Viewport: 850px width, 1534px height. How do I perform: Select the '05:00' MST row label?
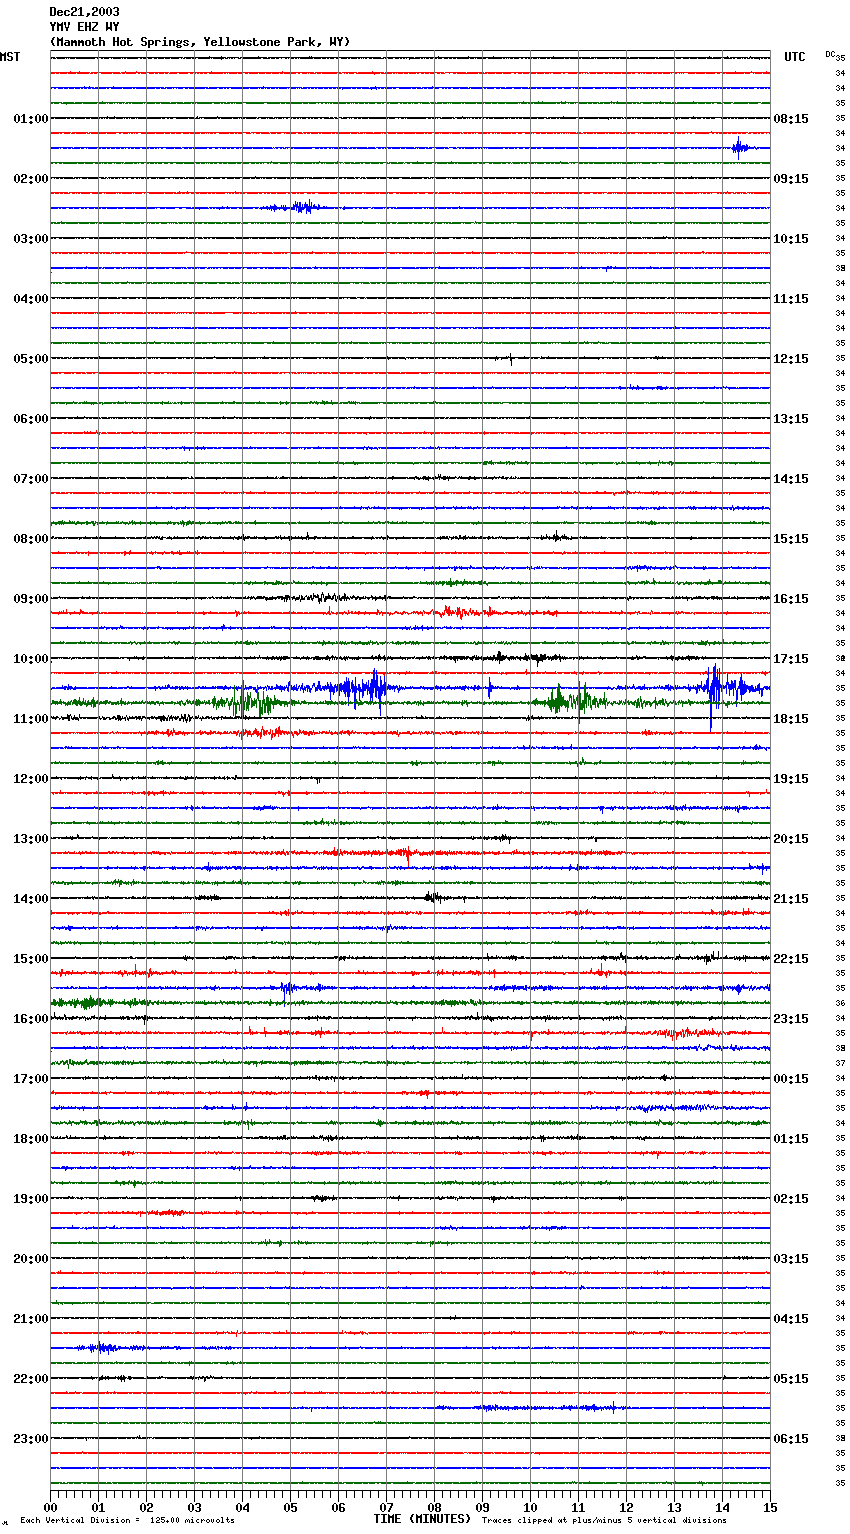[30, 359]
